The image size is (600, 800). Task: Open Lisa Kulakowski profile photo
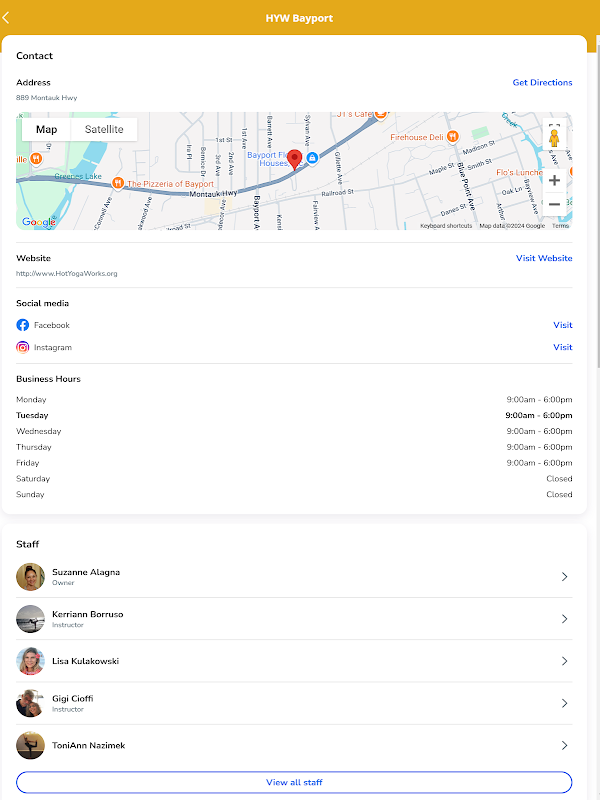coord(31,661)
